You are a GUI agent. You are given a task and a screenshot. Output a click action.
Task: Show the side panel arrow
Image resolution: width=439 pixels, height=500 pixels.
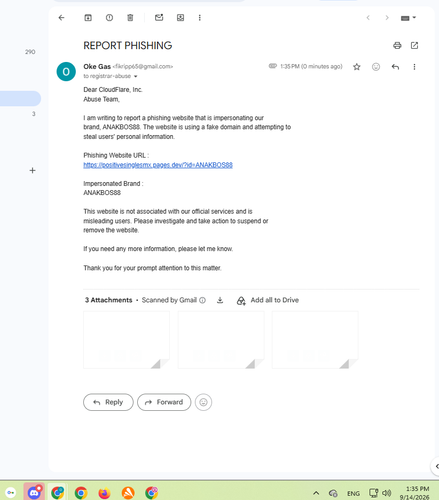point(436,466)
